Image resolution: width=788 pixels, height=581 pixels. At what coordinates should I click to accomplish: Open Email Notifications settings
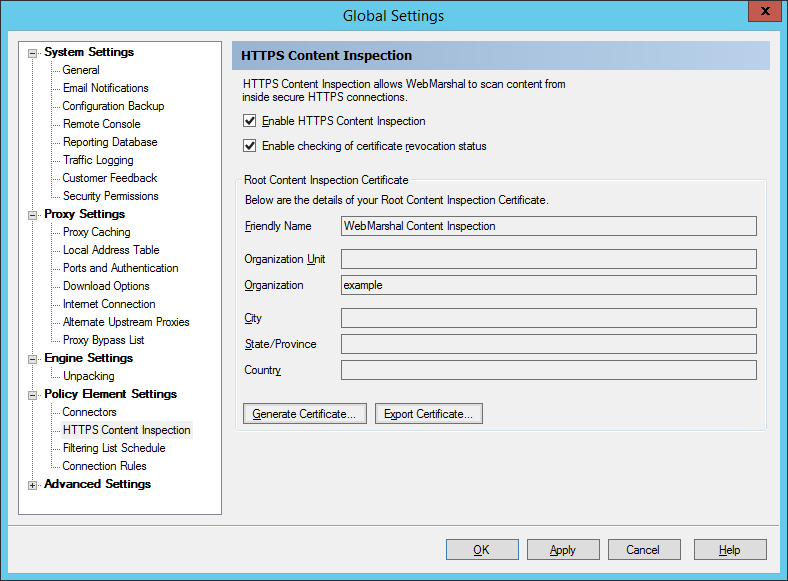105,88
